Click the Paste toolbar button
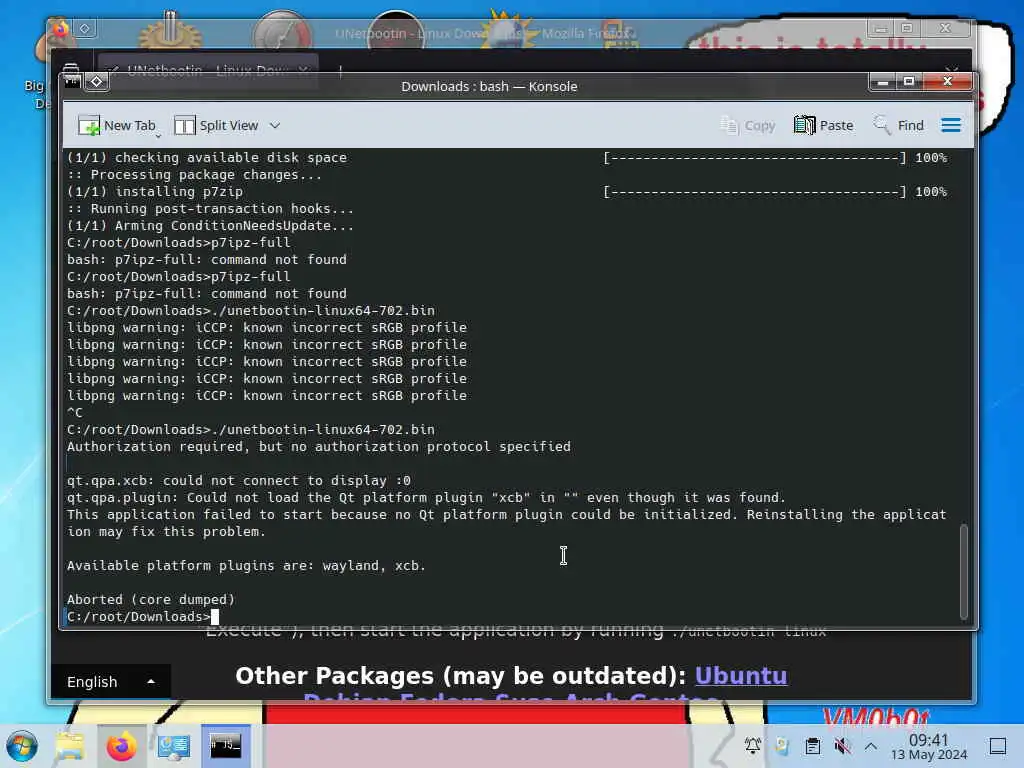The width and height of the screenshot is (1024, 768). pos(824,125)
